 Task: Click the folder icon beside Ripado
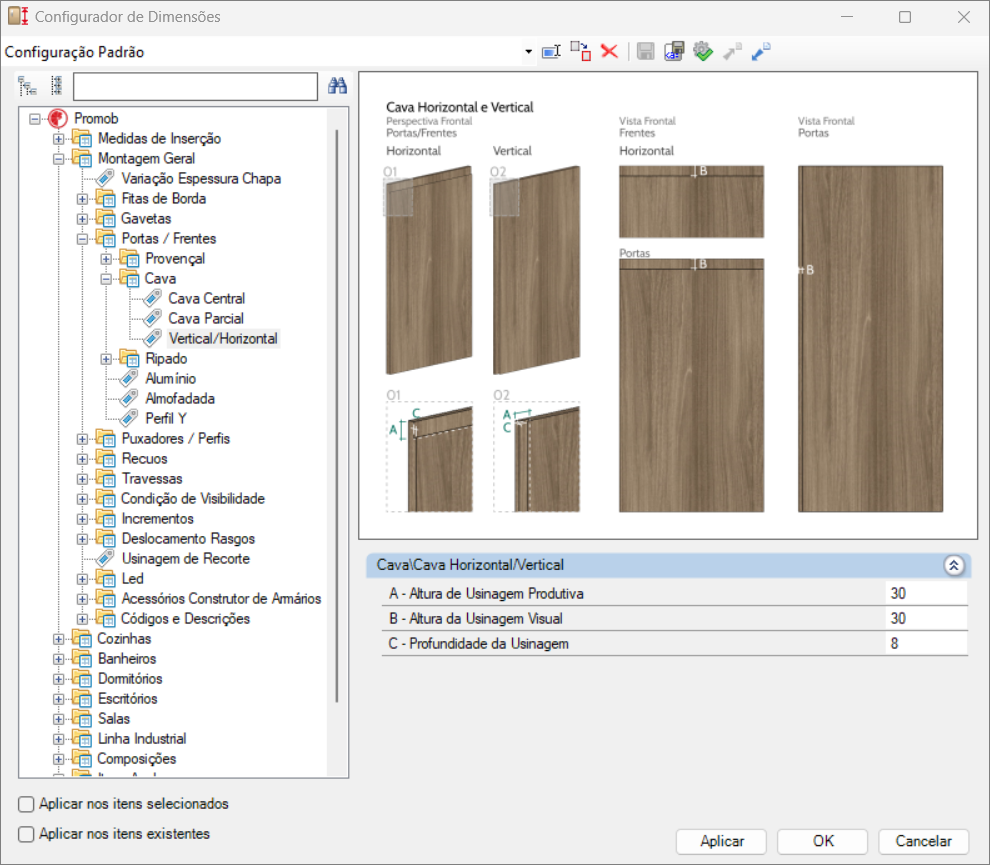[129, 358]
